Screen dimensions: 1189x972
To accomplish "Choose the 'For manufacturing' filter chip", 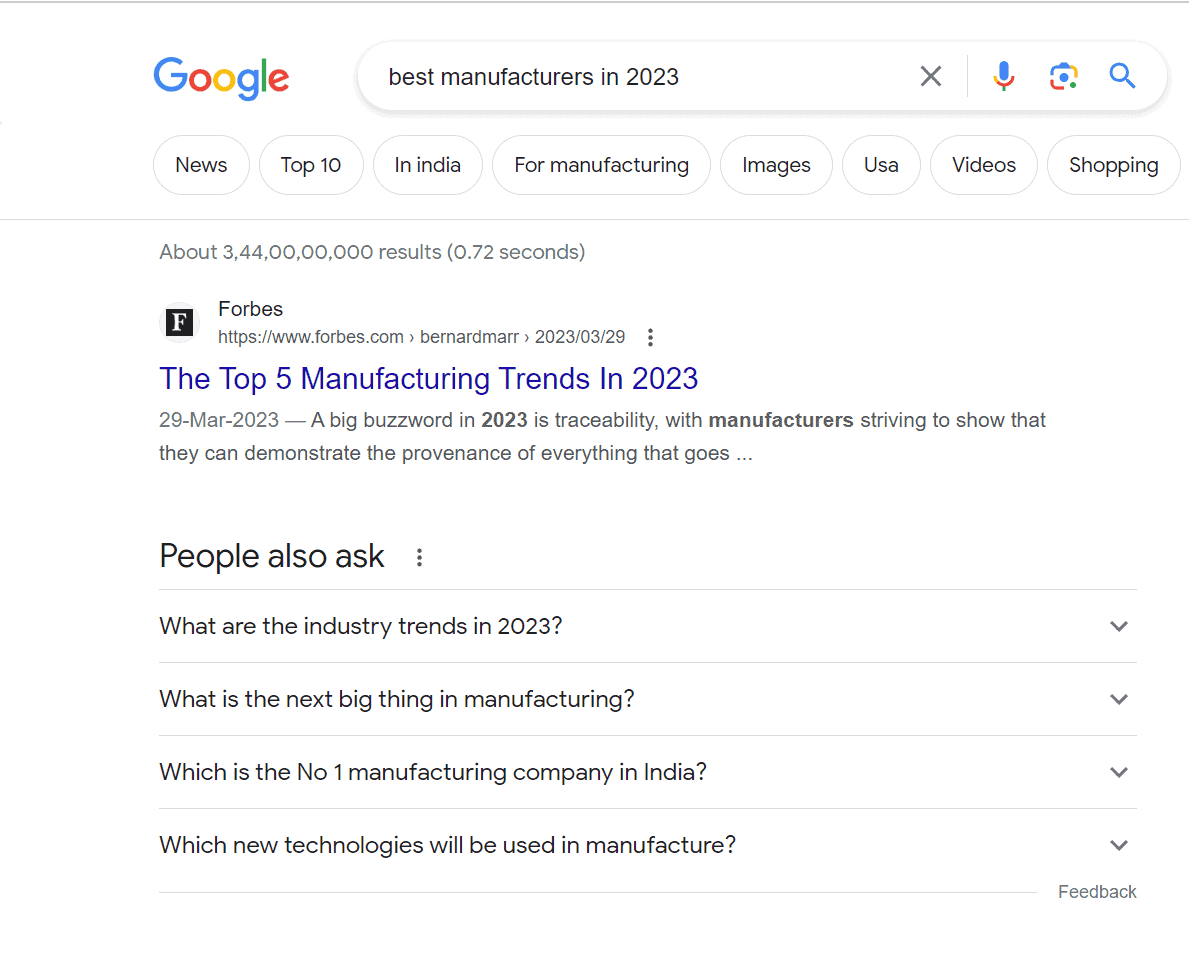I will point(601,165).
